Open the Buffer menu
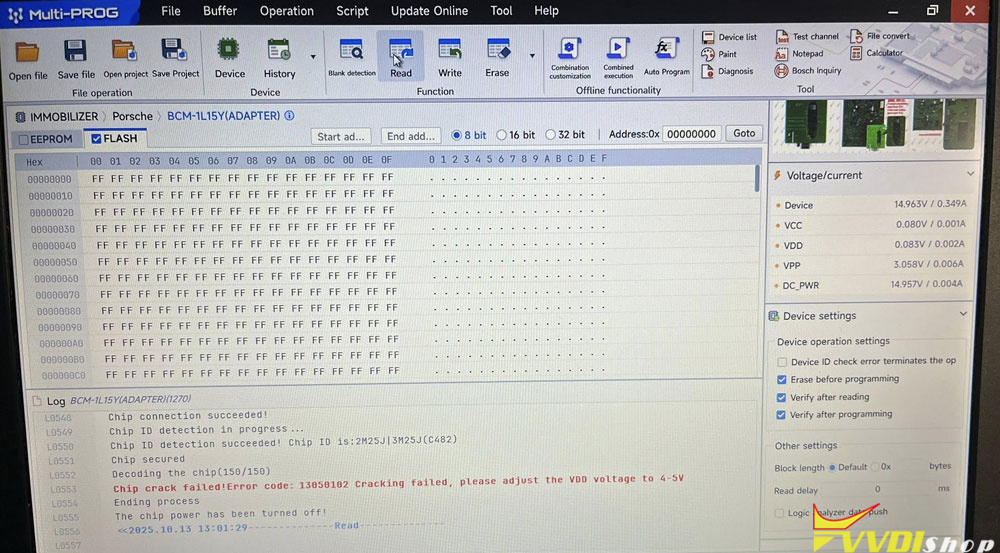The image size is (1000, 553). (x=220, y=11)
